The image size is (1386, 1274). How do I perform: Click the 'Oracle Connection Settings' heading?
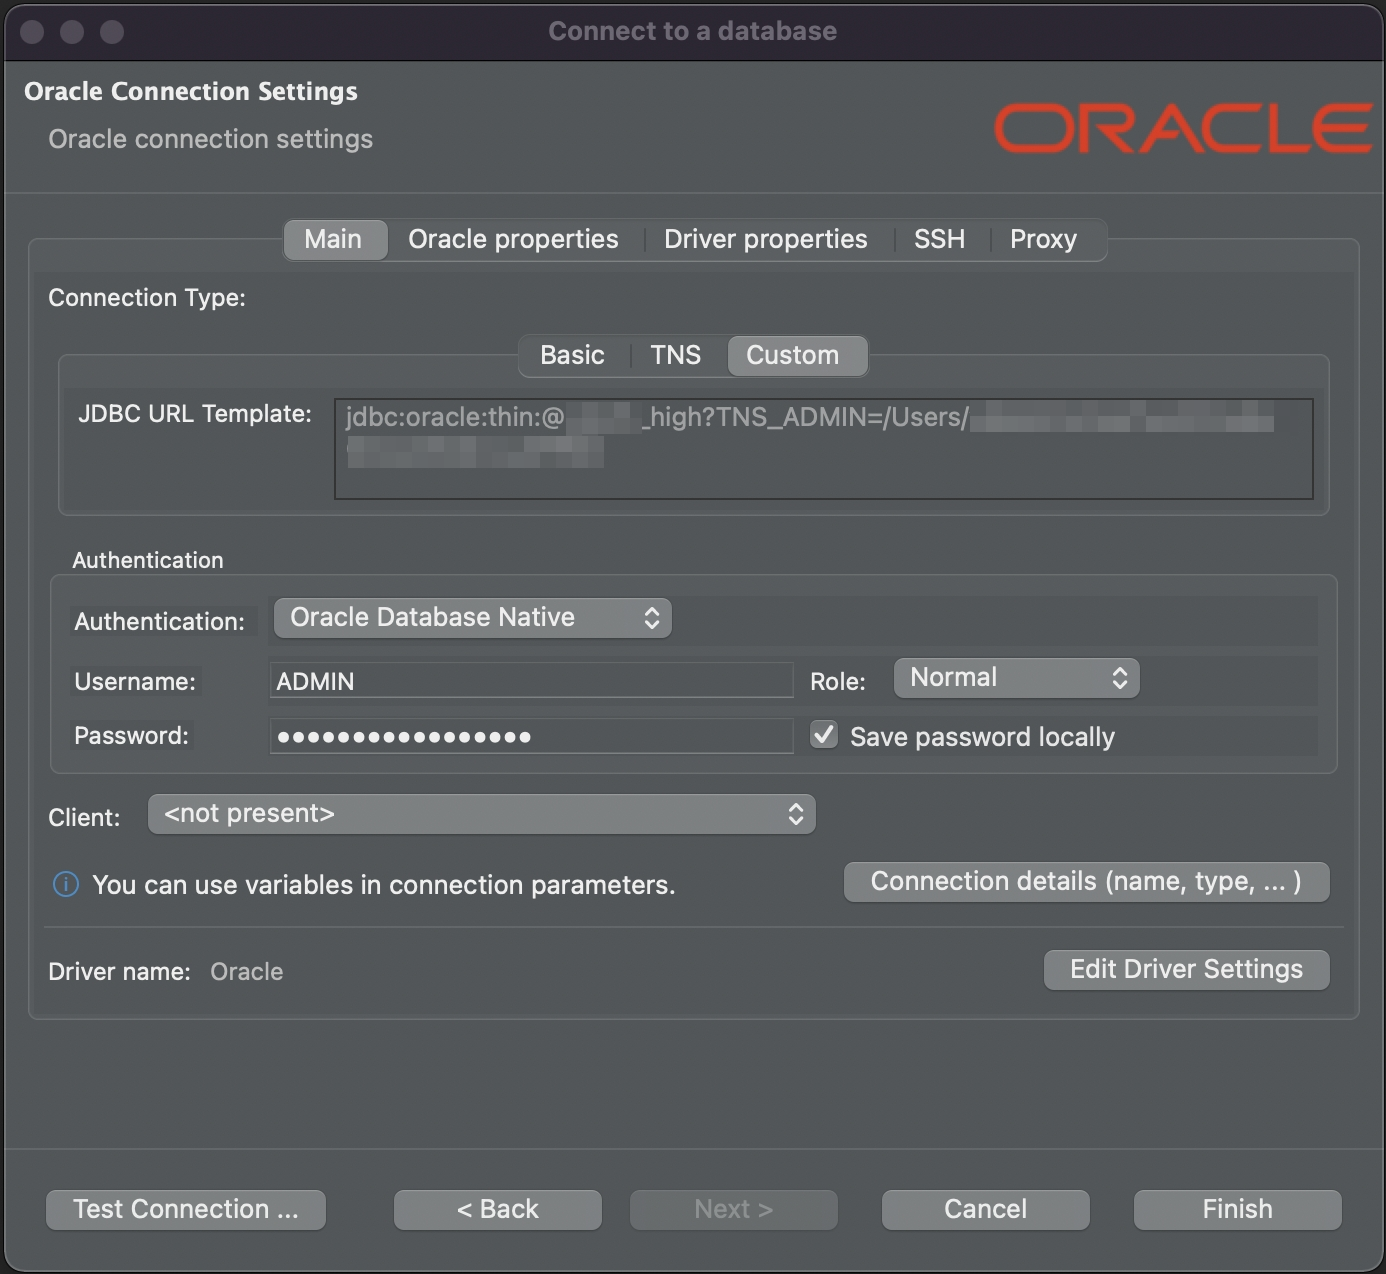(x=191, y=91)
